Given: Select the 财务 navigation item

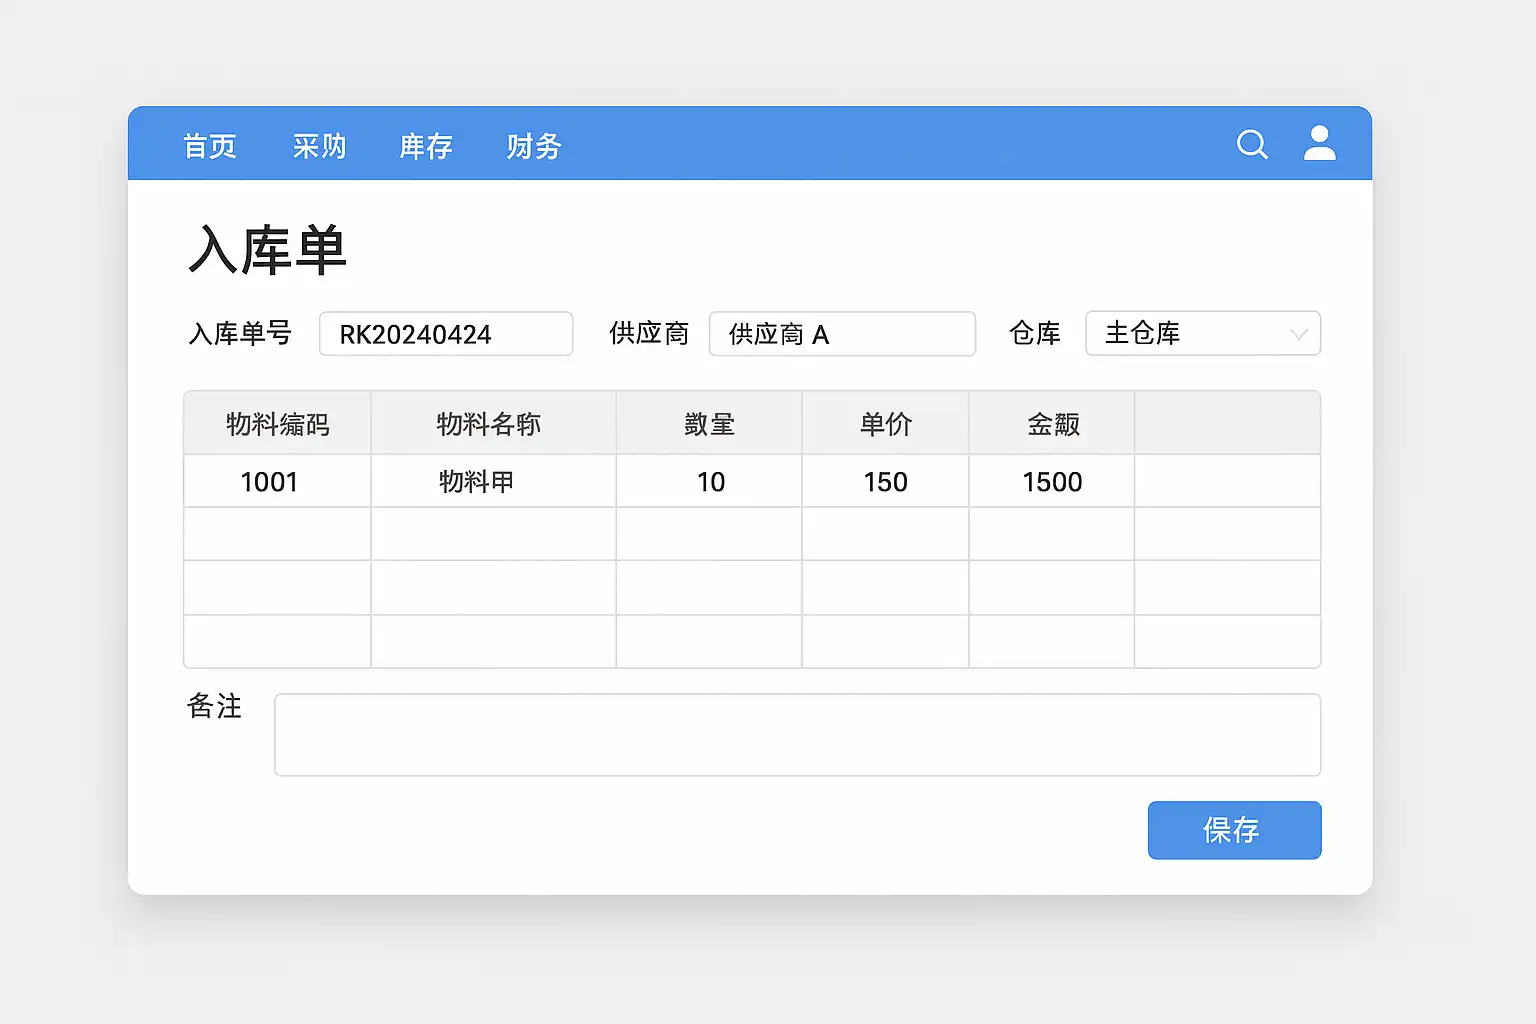Looking at the screenshot, I should point(533,147).
